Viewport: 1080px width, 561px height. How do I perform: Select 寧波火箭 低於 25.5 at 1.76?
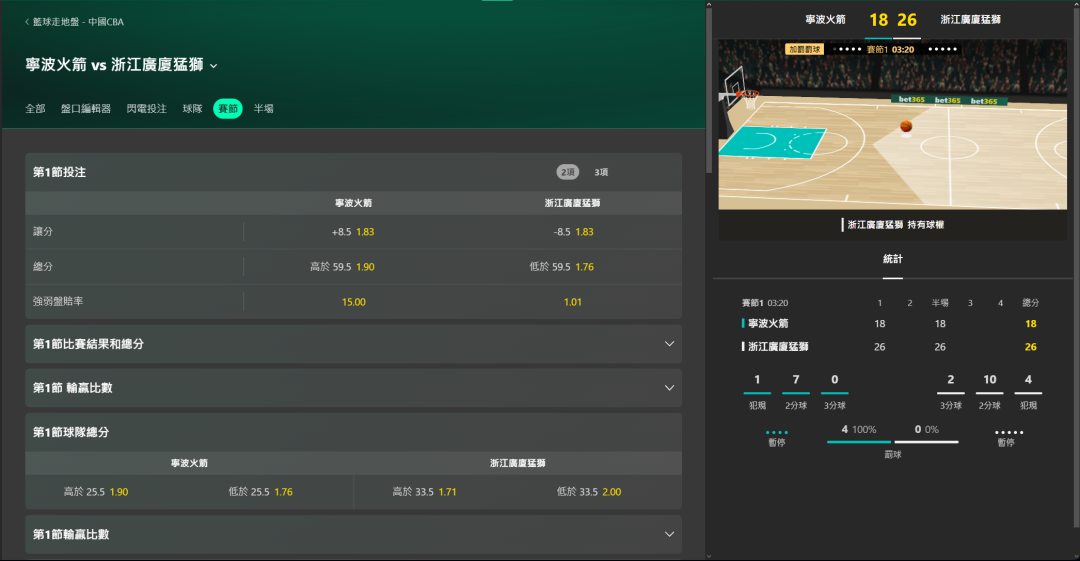tap(260, 492)
